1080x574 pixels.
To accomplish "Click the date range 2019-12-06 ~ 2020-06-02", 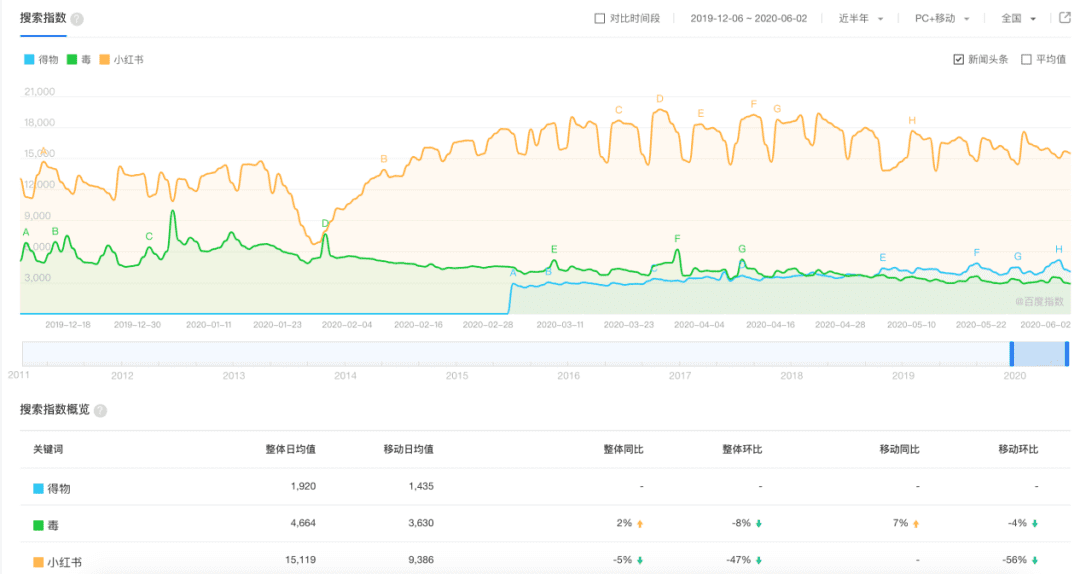I will click(x=749, y=19).
